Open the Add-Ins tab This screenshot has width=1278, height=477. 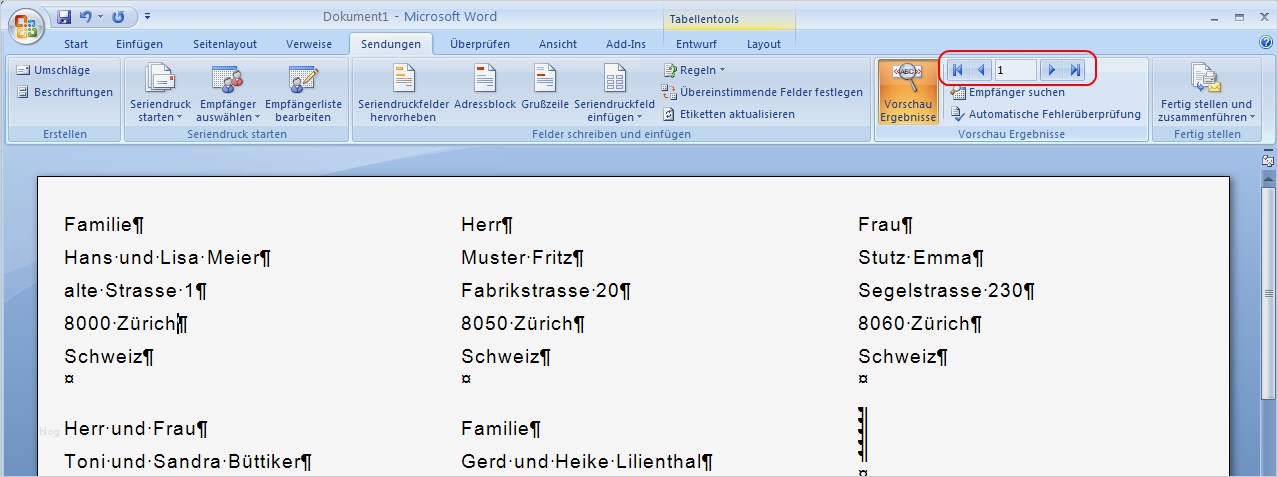tap(626, 44)
